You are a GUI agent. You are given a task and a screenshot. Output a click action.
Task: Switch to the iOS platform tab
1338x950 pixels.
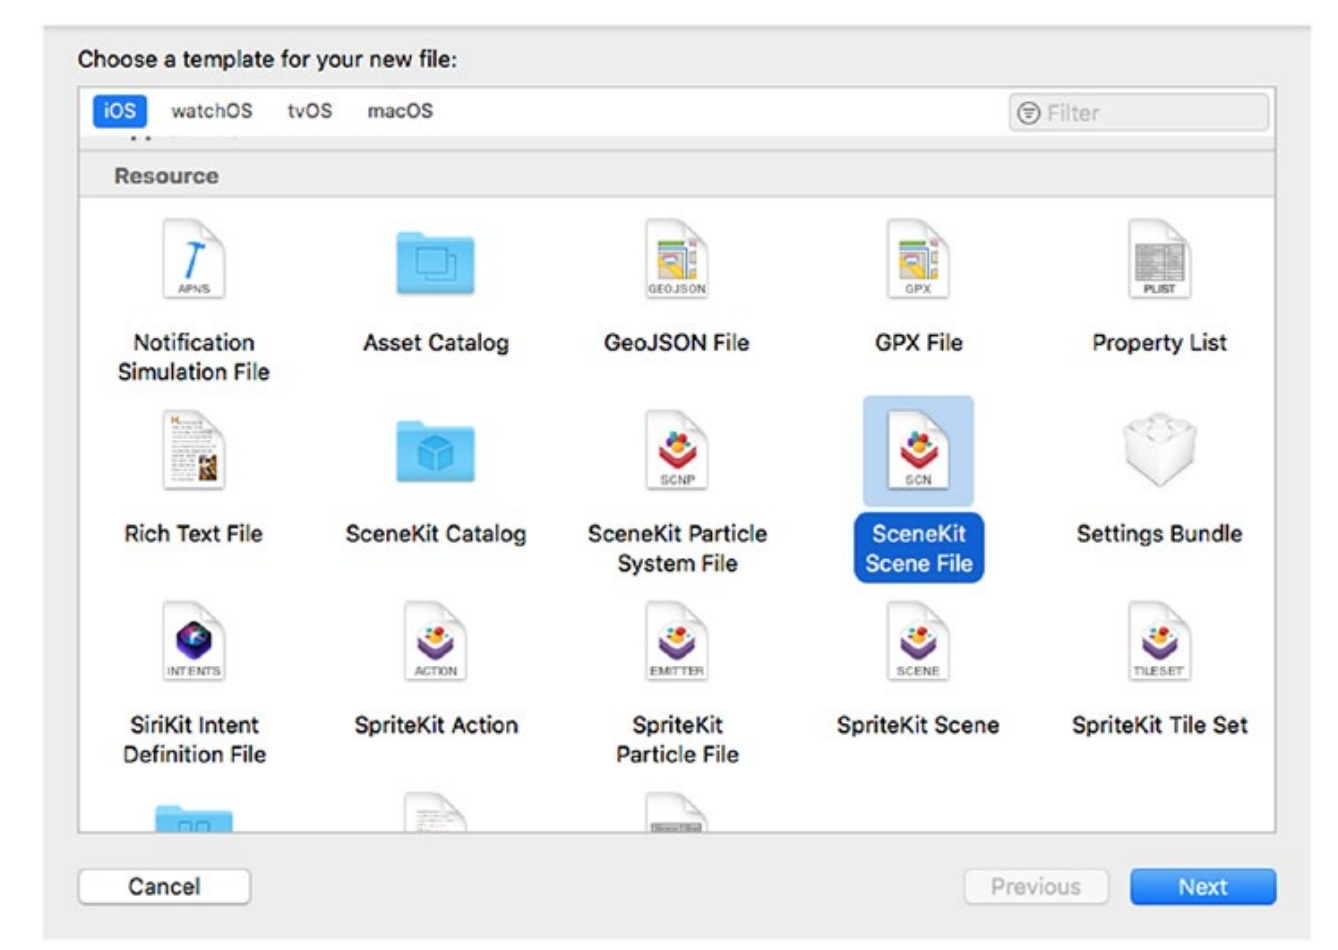click(120, 111)
